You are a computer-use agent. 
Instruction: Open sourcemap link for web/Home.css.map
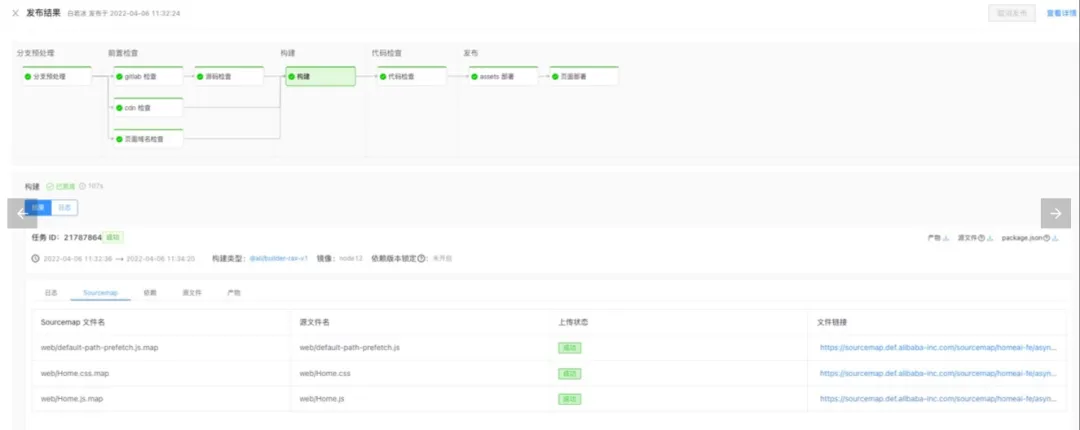click(x=937, y=373)
